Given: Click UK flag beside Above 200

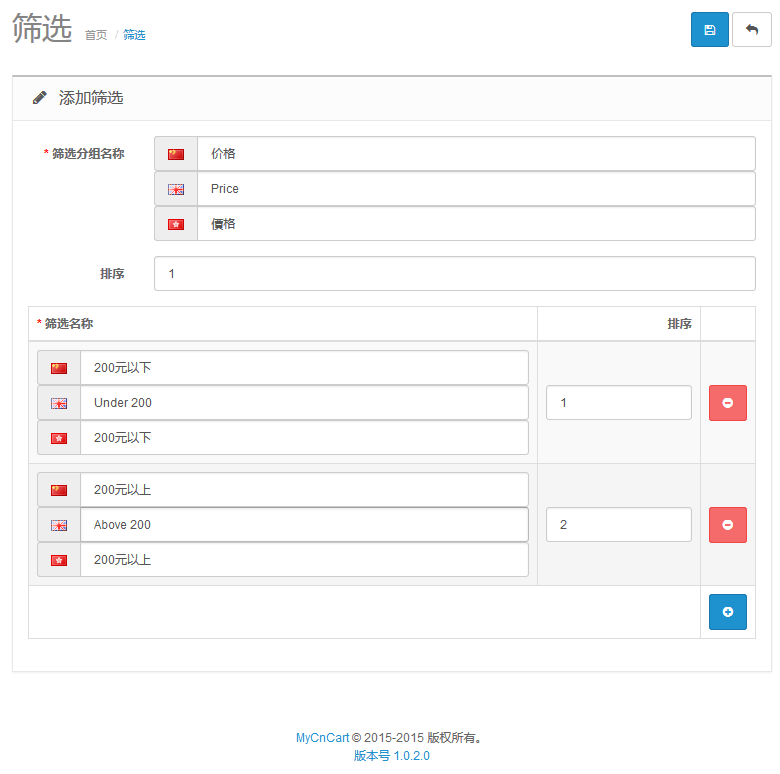Looking at the screenshot, I should (59, 525).
